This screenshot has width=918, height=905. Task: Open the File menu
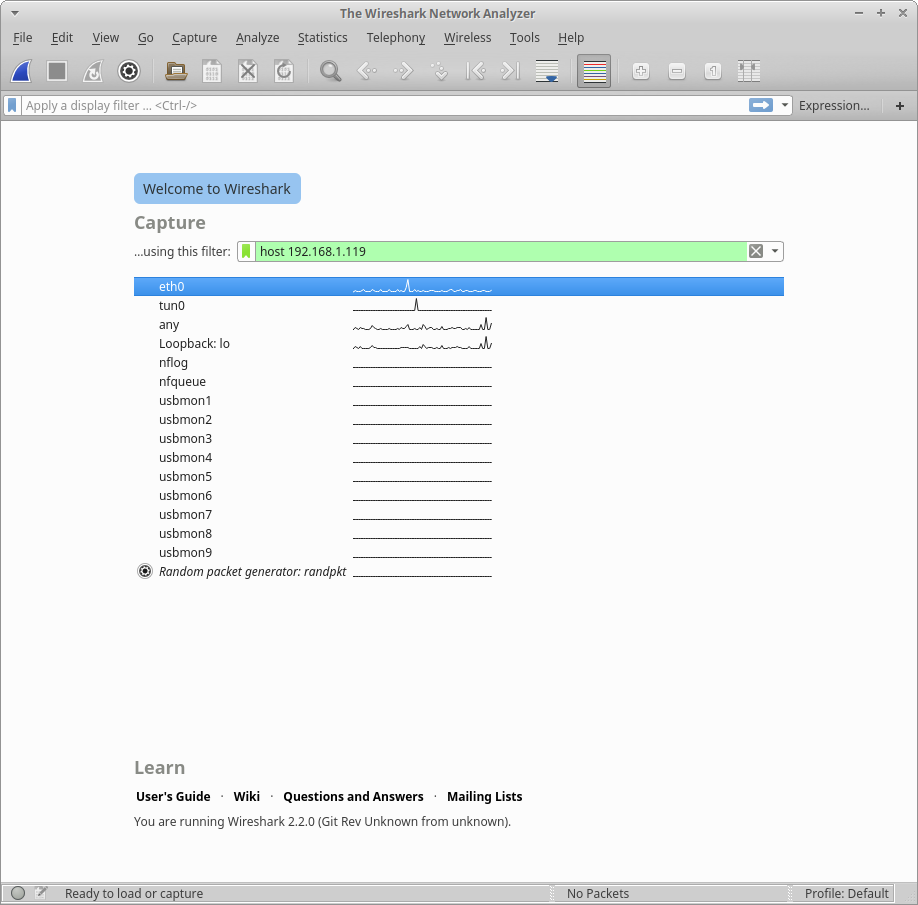point(23,37)
